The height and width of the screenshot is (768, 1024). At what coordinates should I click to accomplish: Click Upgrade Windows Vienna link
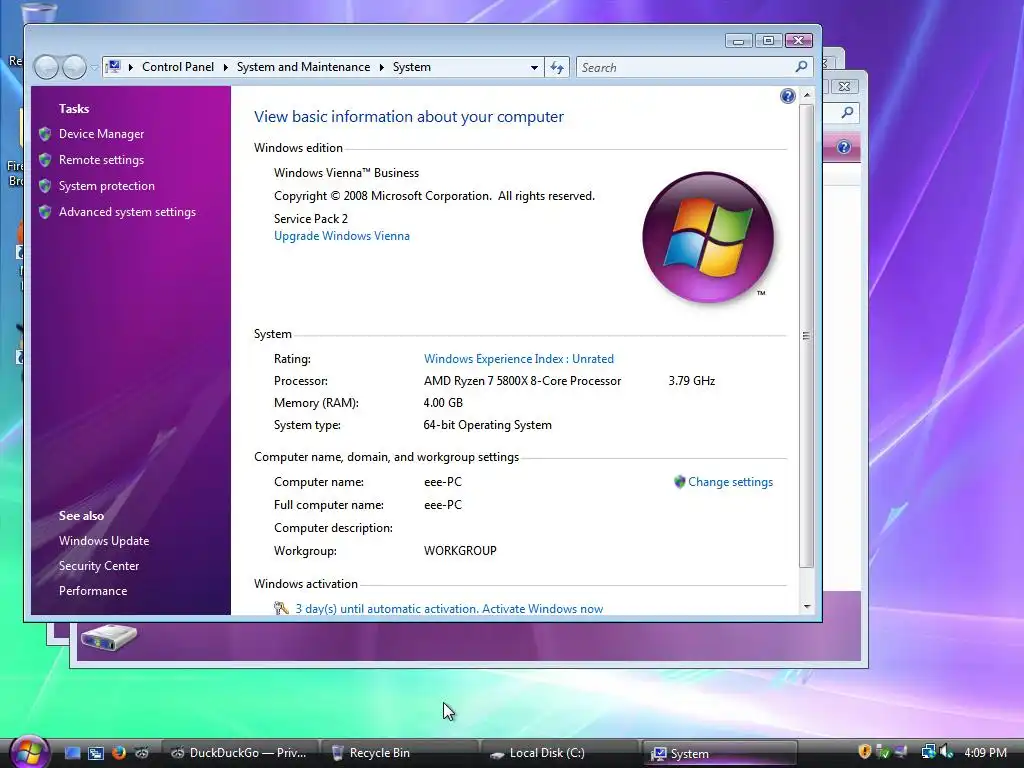coord(342,236)
